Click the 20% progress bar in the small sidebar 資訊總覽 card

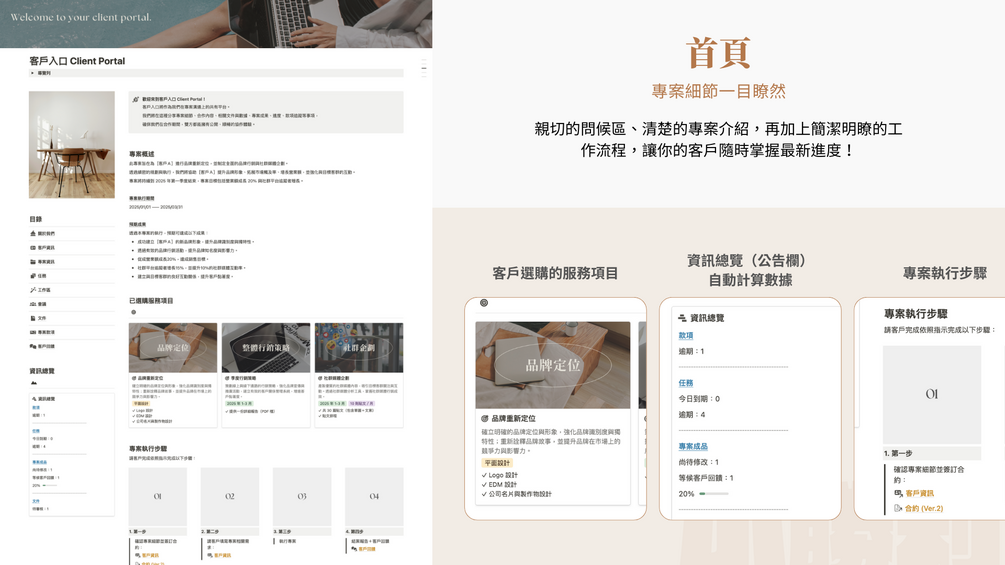click(50, 486)
